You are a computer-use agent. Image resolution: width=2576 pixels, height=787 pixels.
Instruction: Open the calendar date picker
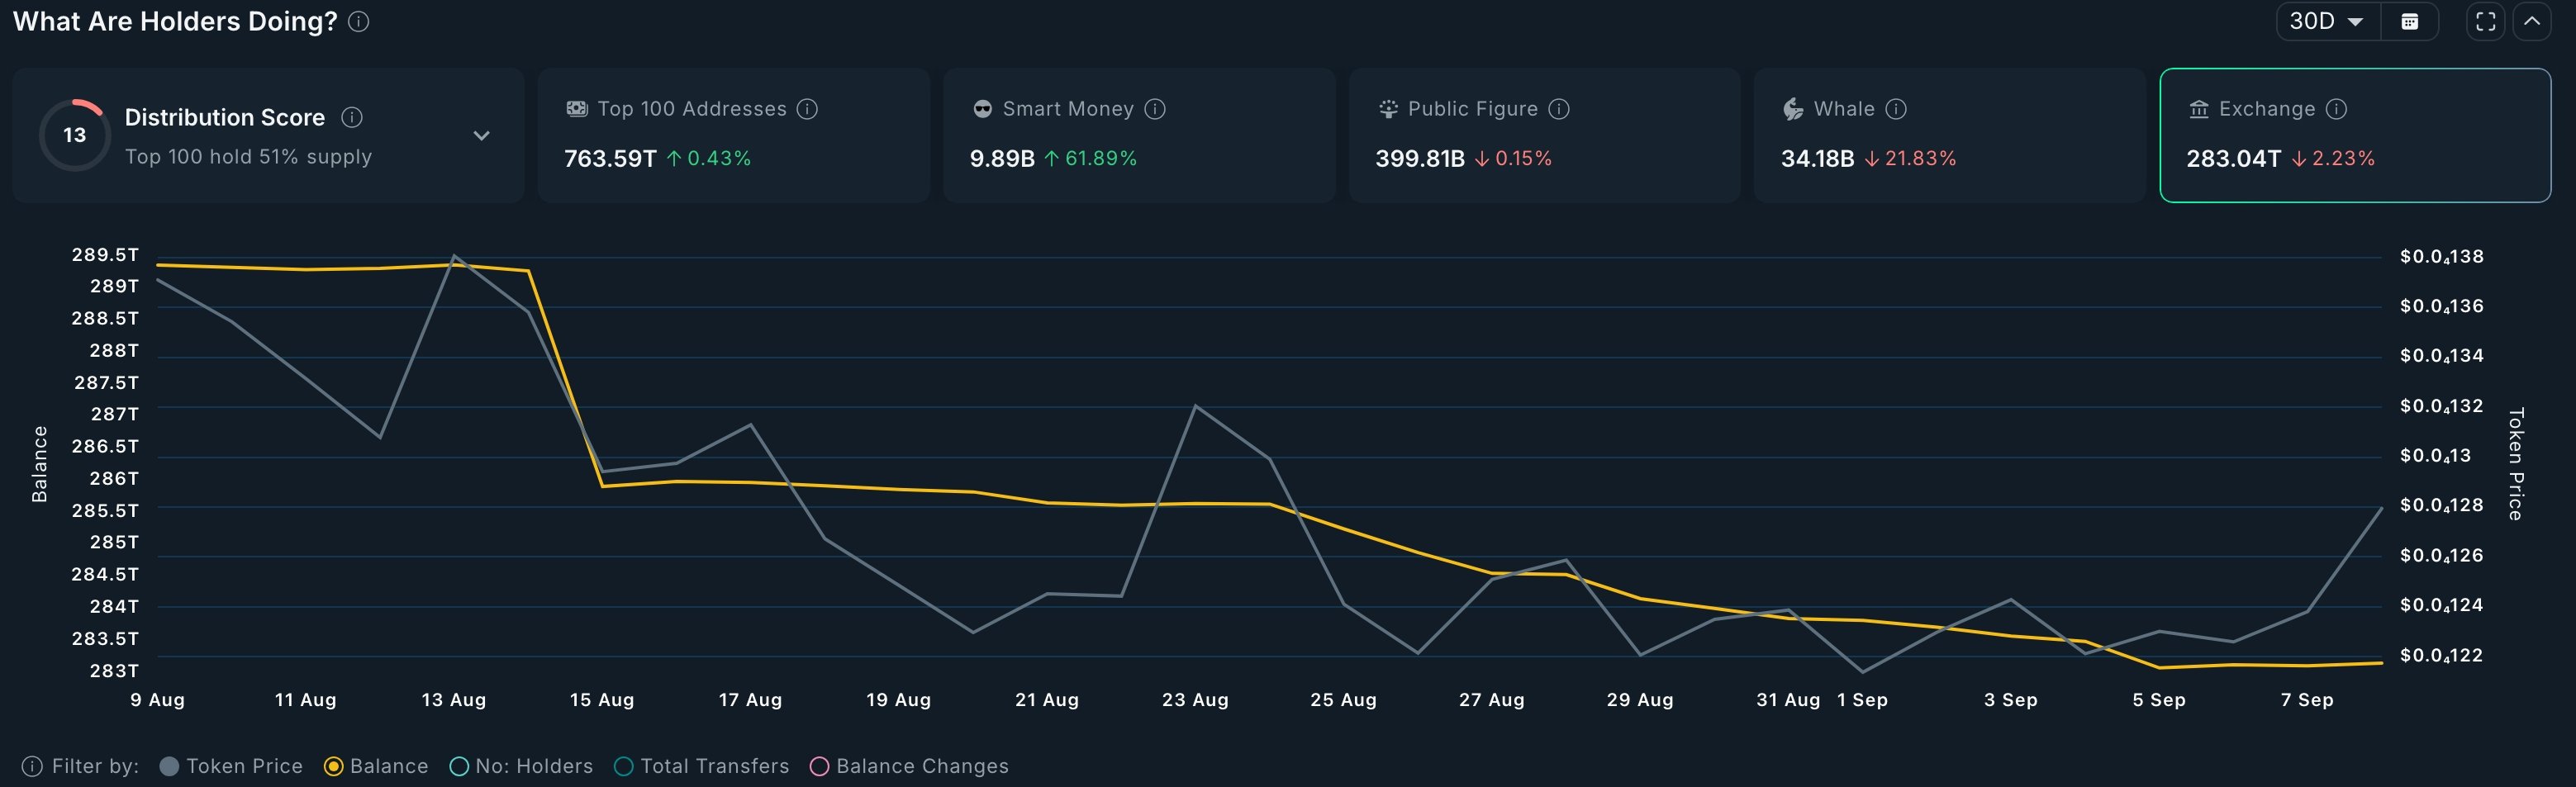click(2410, 20)
